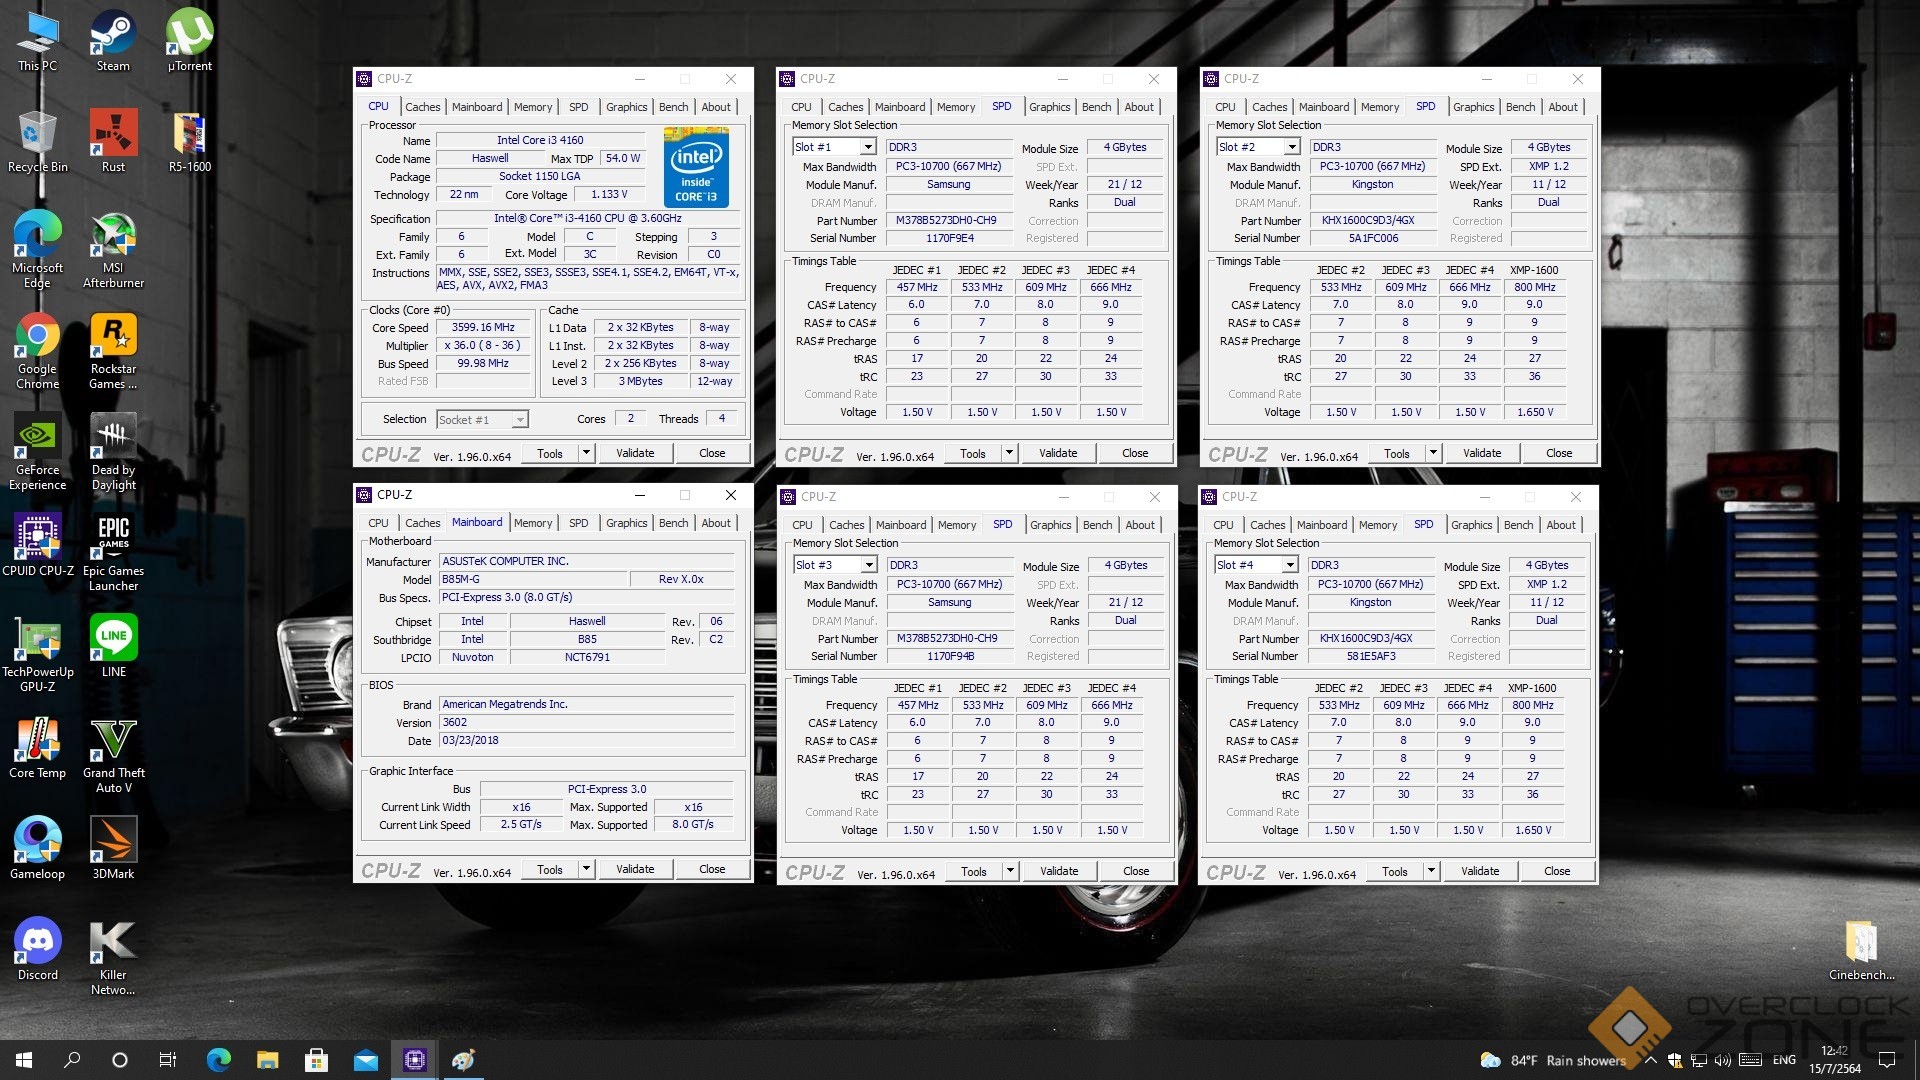Viewport: 1920px width, 1080px height.
Task: Open the volume control in tray
Action: [1722, 1060]
